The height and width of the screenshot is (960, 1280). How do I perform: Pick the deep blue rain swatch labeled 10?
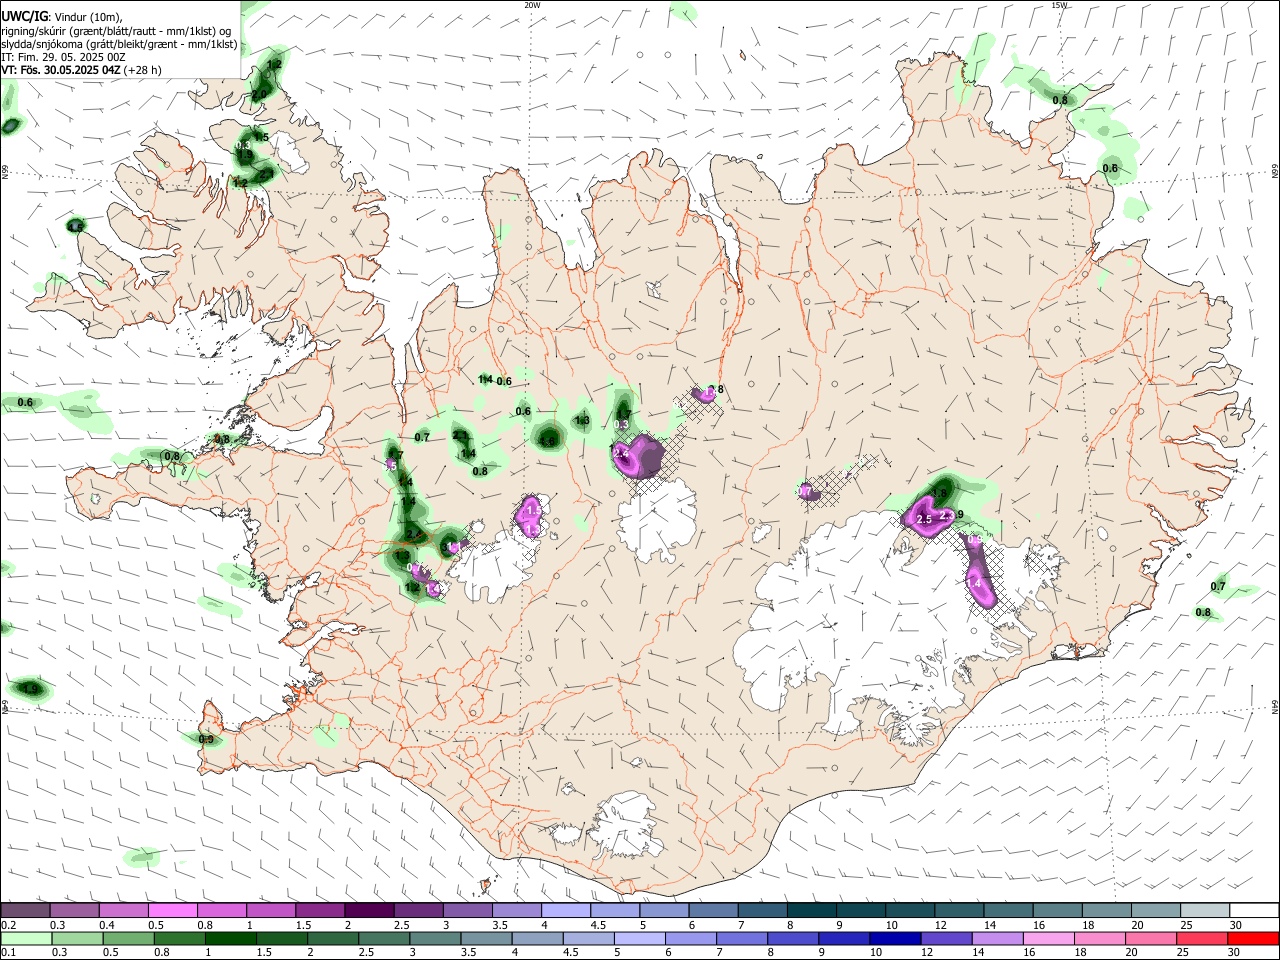(x=896, y=938)
